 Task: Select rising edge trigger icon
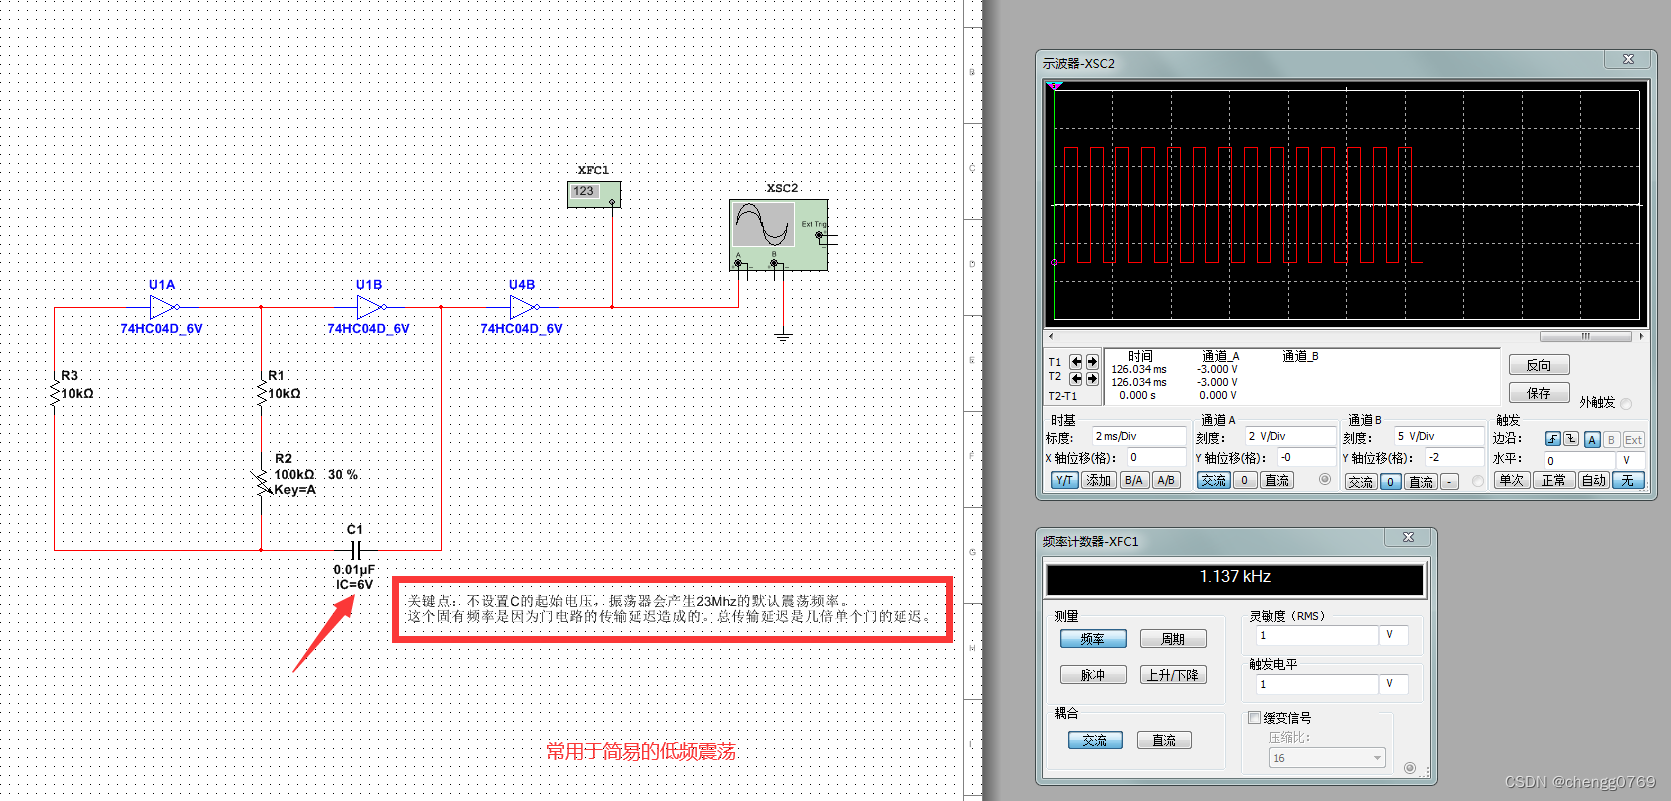pos(1553,439)
